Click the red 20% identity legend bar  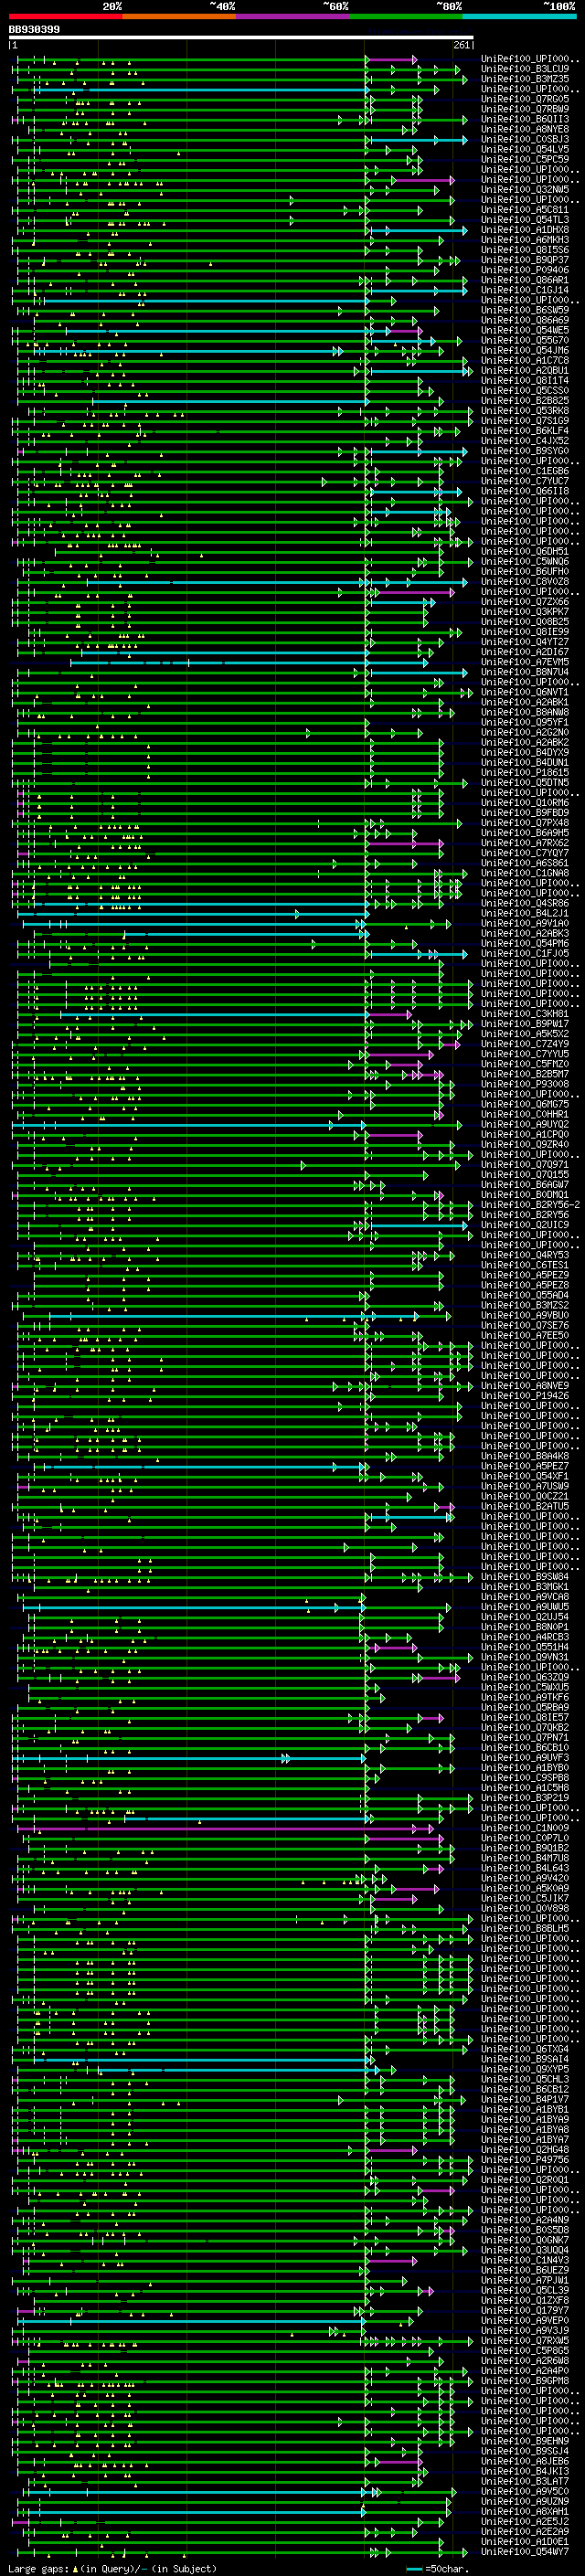65,16
